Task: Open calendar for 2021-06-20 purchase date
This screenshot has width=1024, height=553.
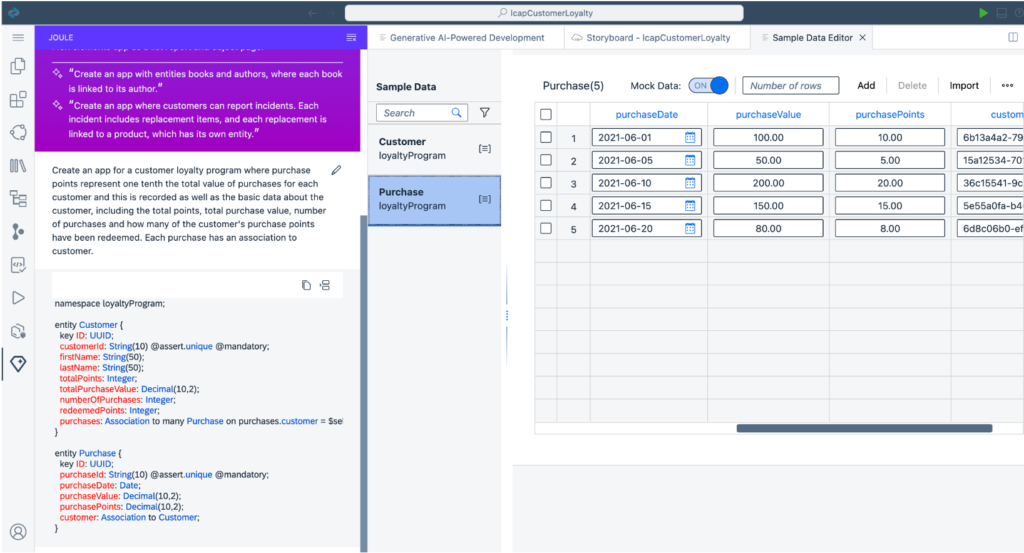Action: tap(690, 228)
